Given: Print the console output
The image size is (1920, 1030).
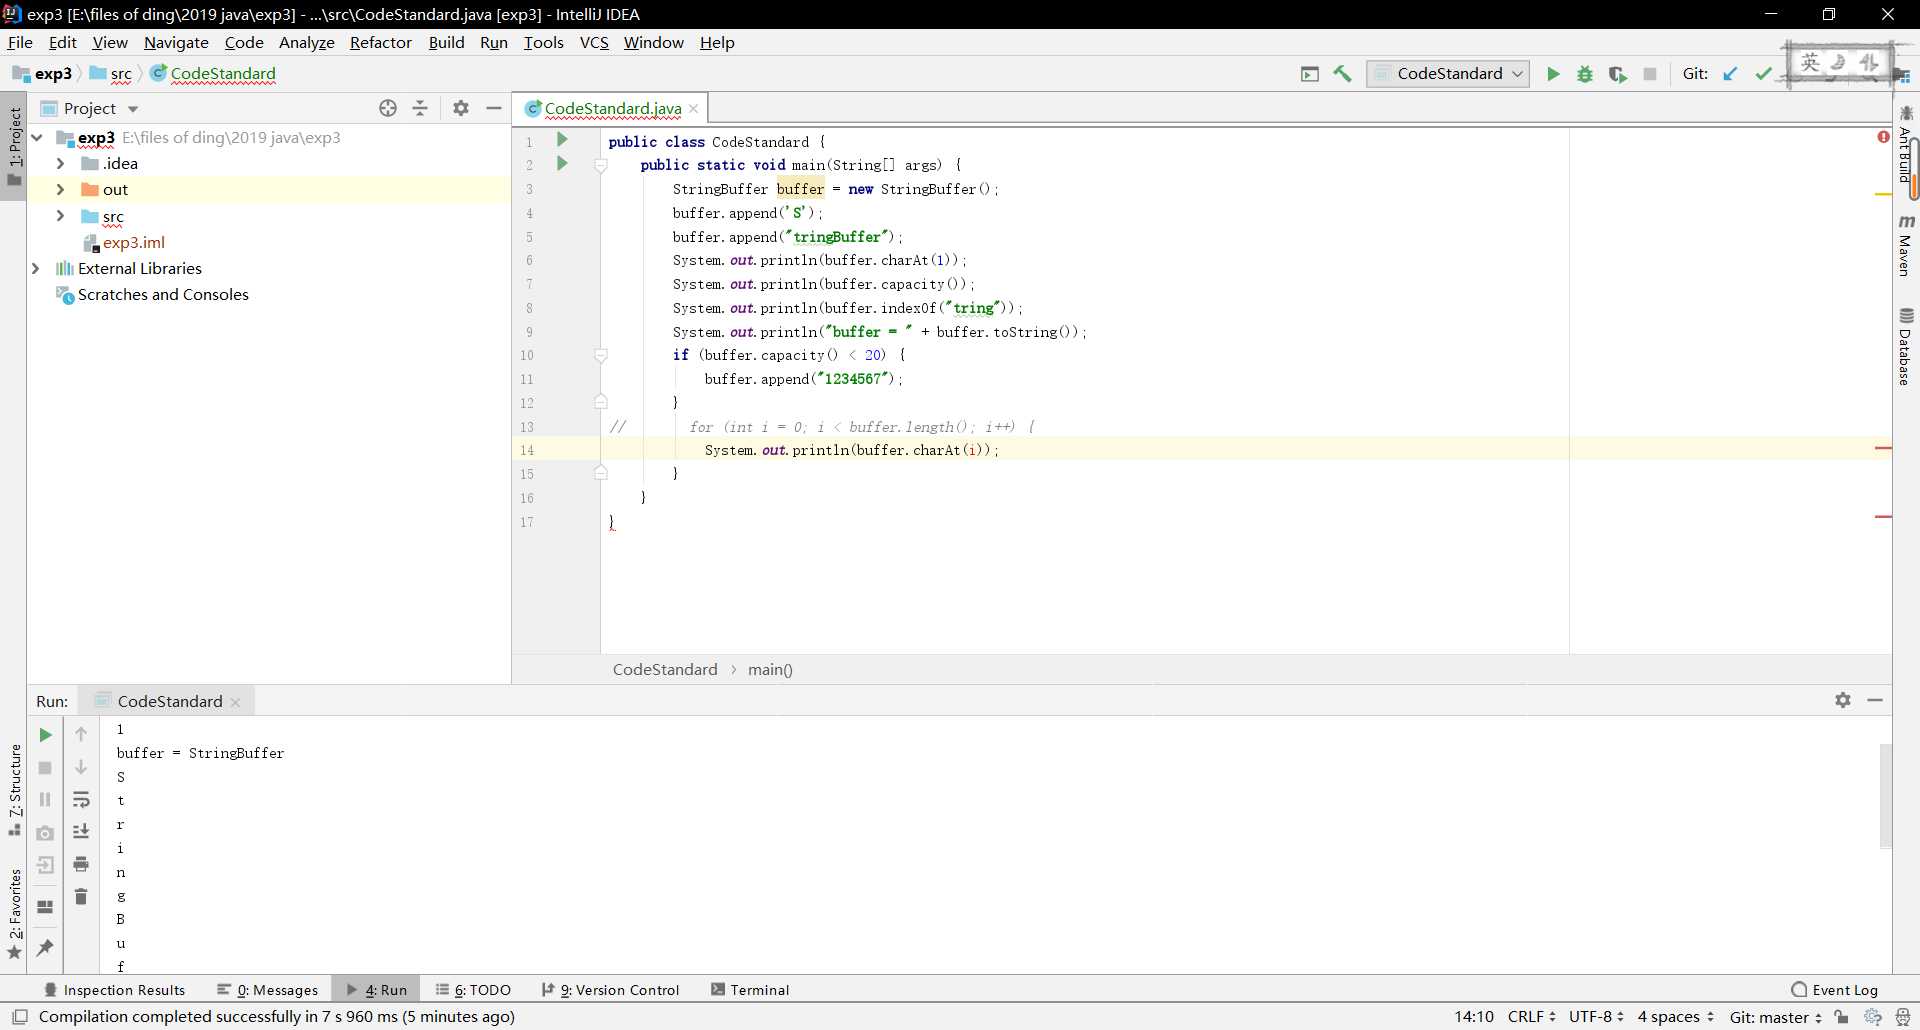Looking at the screenshot, I should click(x=81, y=864).
